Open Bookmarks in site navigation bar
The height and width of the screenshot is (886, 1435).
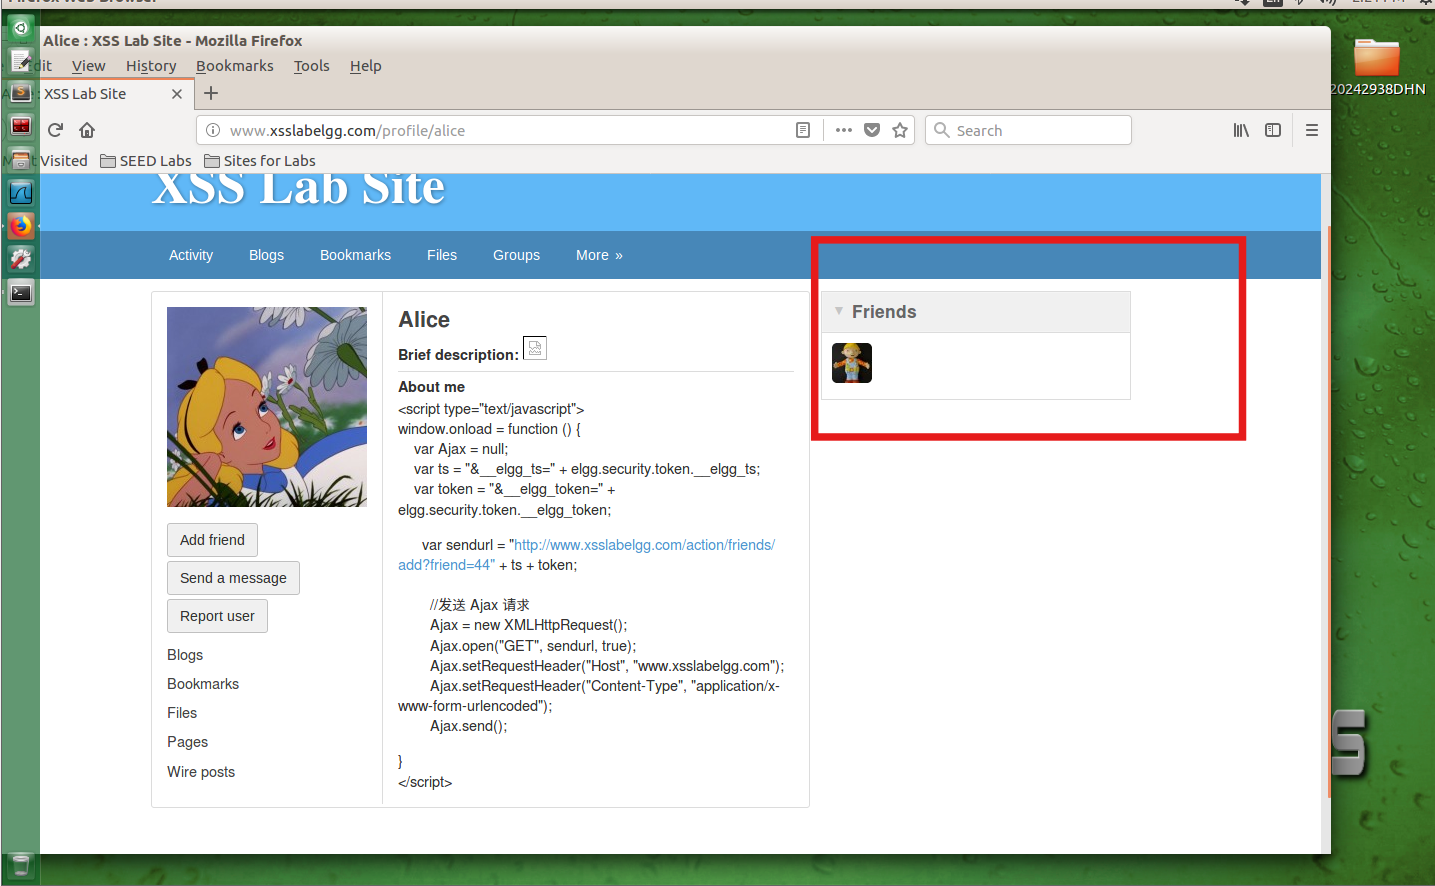tap(355, 255)
